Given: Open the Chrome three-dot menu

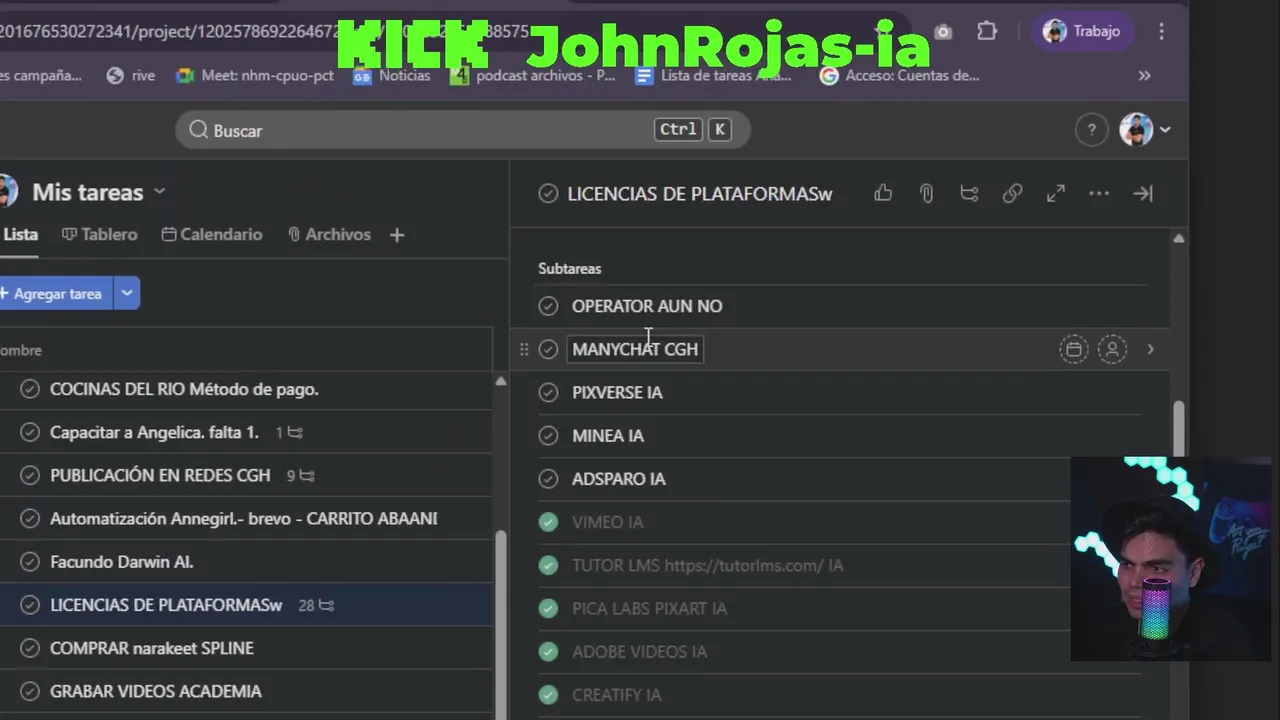Looking at the screenshot, I should point(1161,31).
